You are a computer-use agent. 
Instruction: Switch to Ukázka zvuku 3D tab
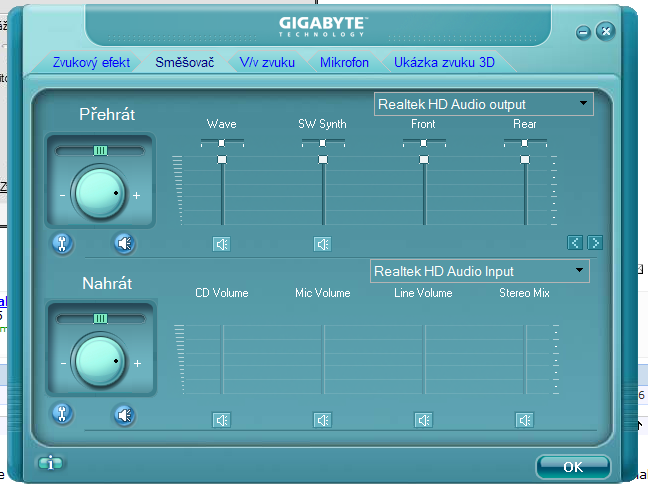point(444,62)
